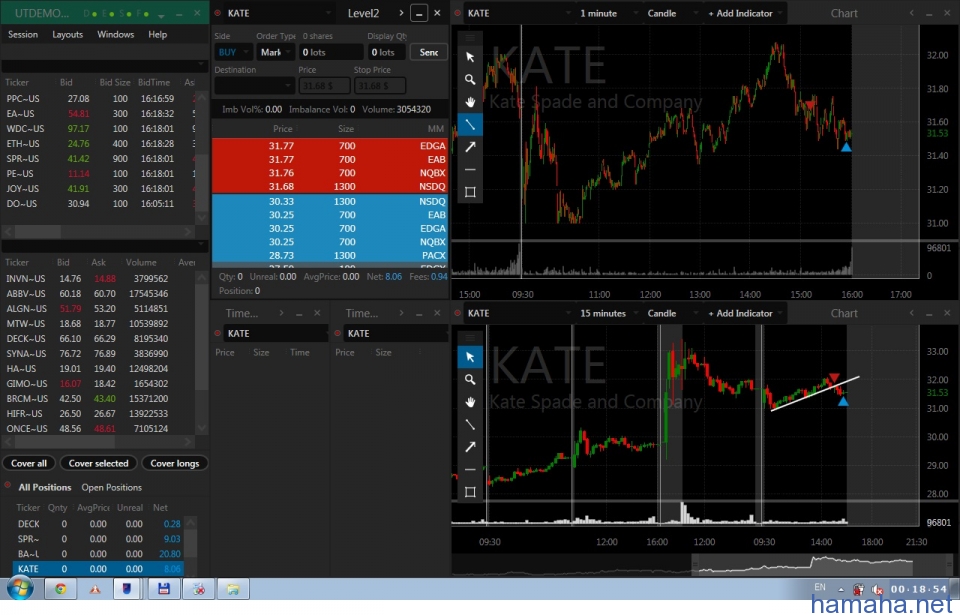The height and width of the screenshot is (615, 960).
Task: Open the Windows Start menu
Action: point(20,589)
